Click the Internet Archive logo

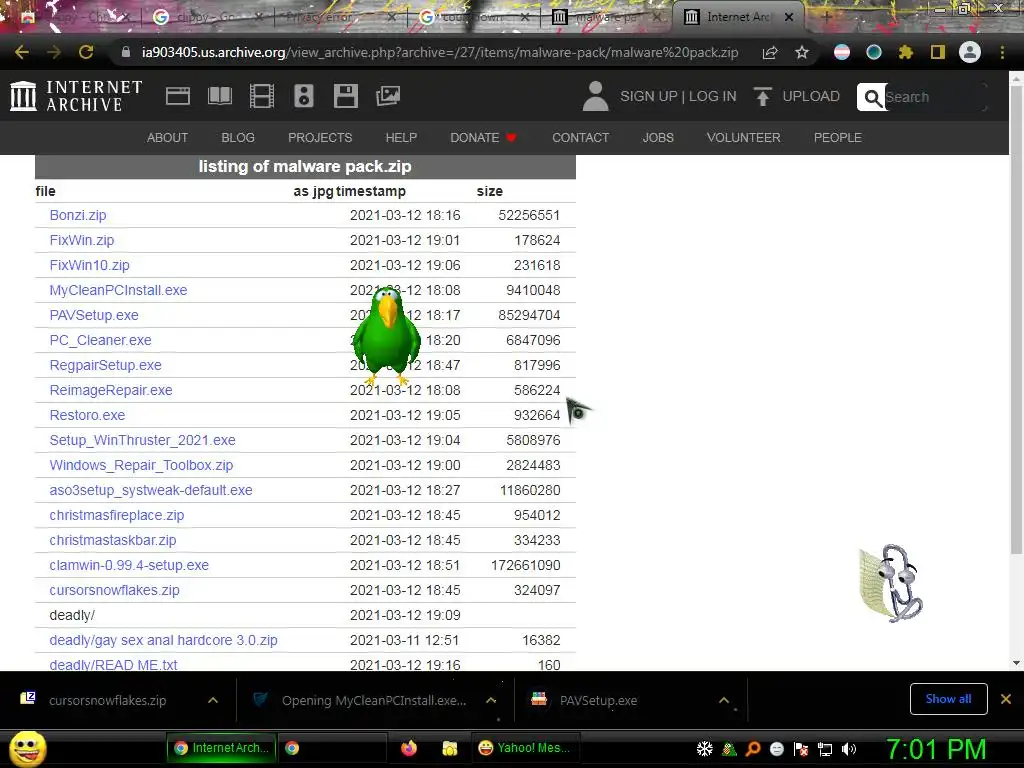[x=76, y=96]
